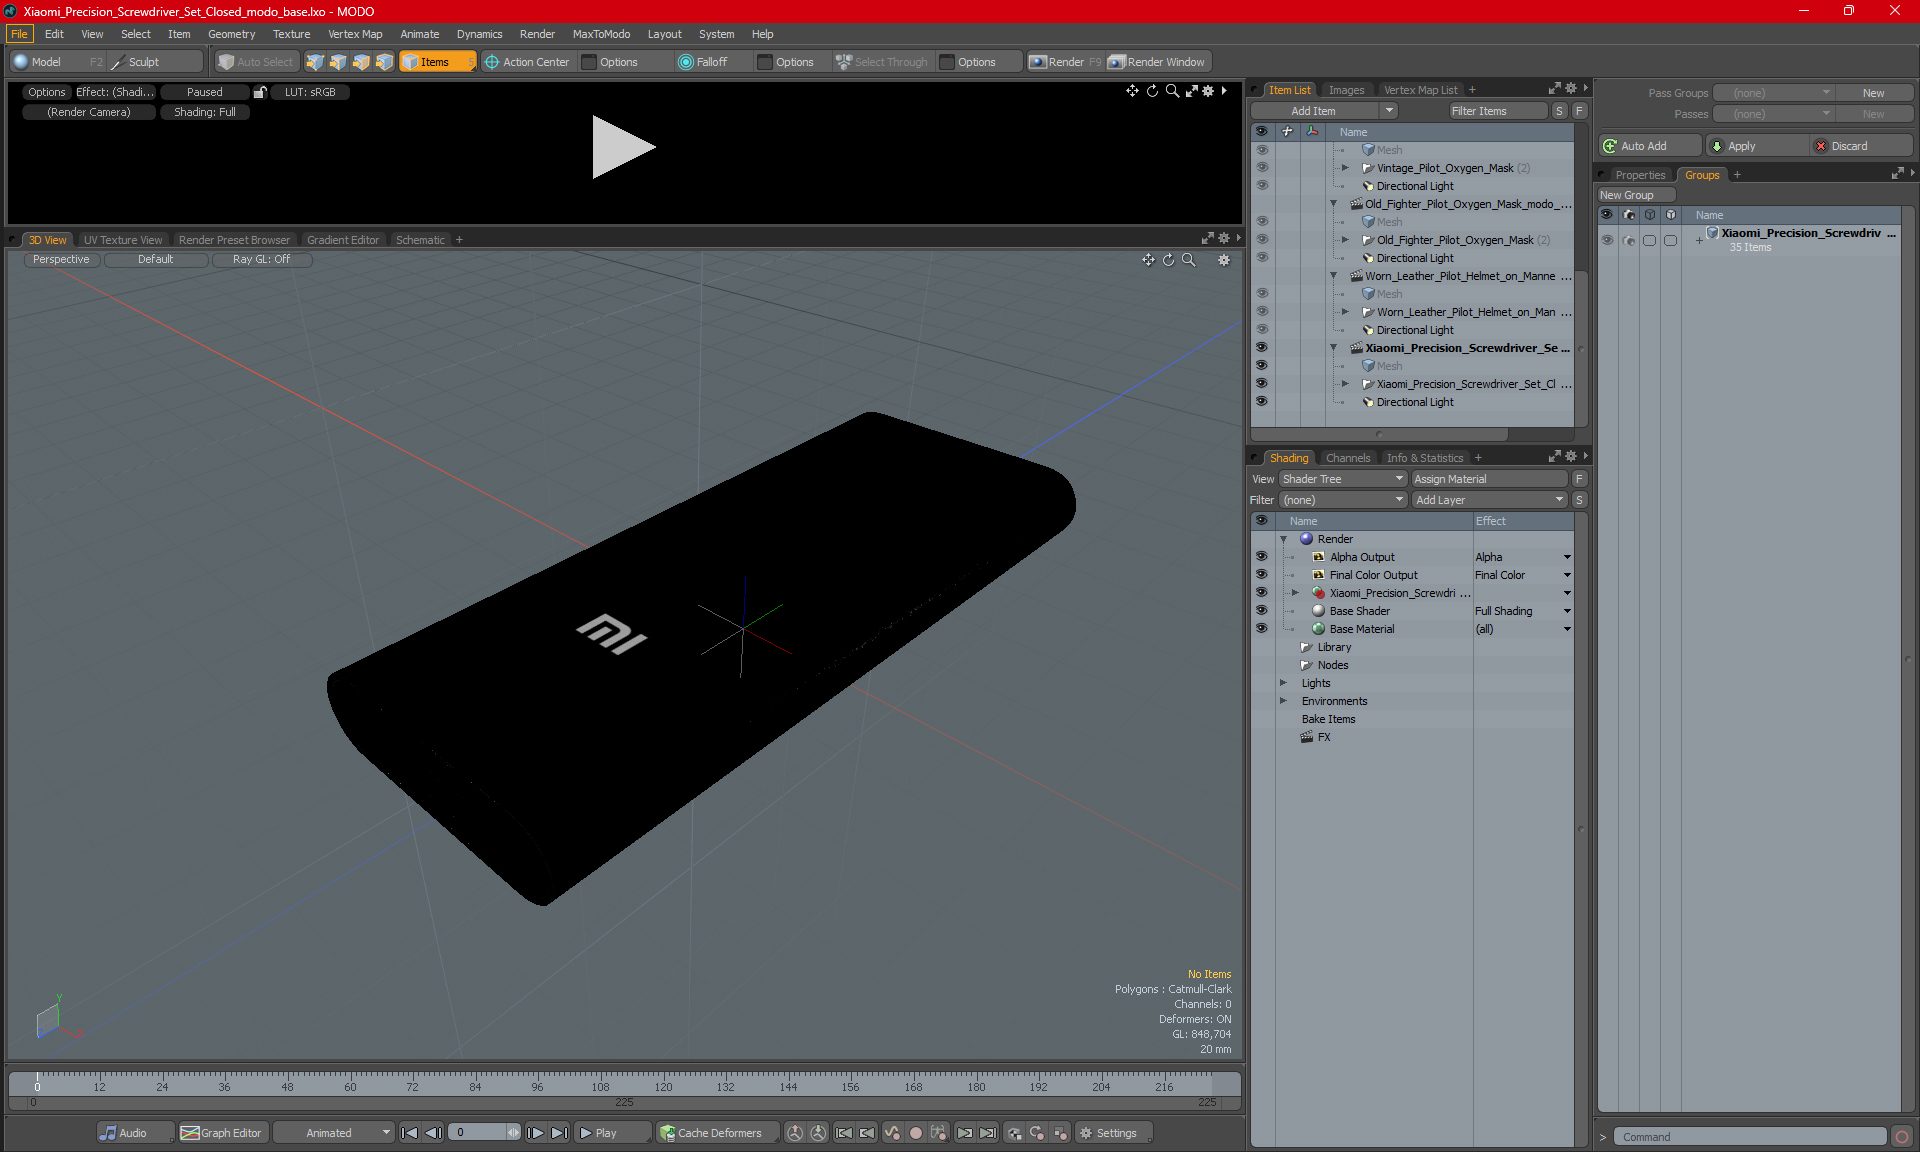Image resolution: width=1920 pixels, height=1152 pixels.
Task: Select Materials selection mode icon
Action: point(384,62)
